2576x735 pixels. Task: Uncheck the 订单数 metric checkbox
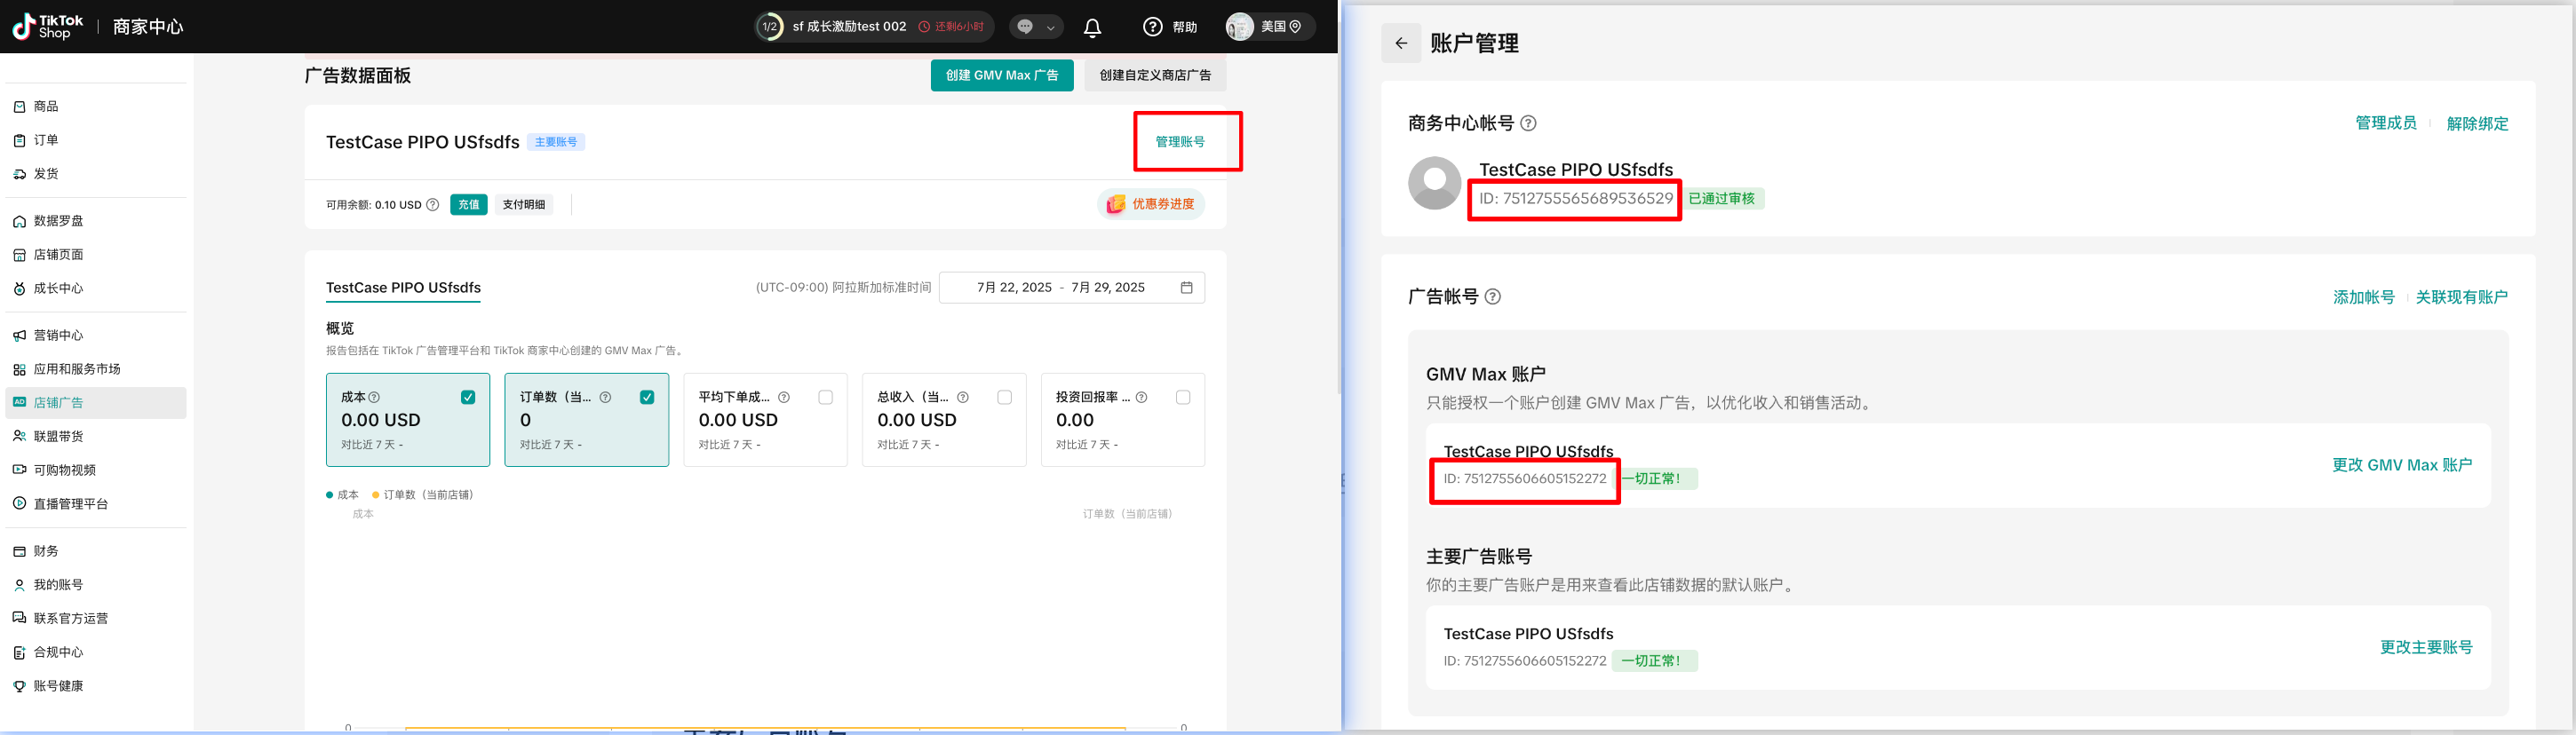pyautogui.click(x=647, y=398)
